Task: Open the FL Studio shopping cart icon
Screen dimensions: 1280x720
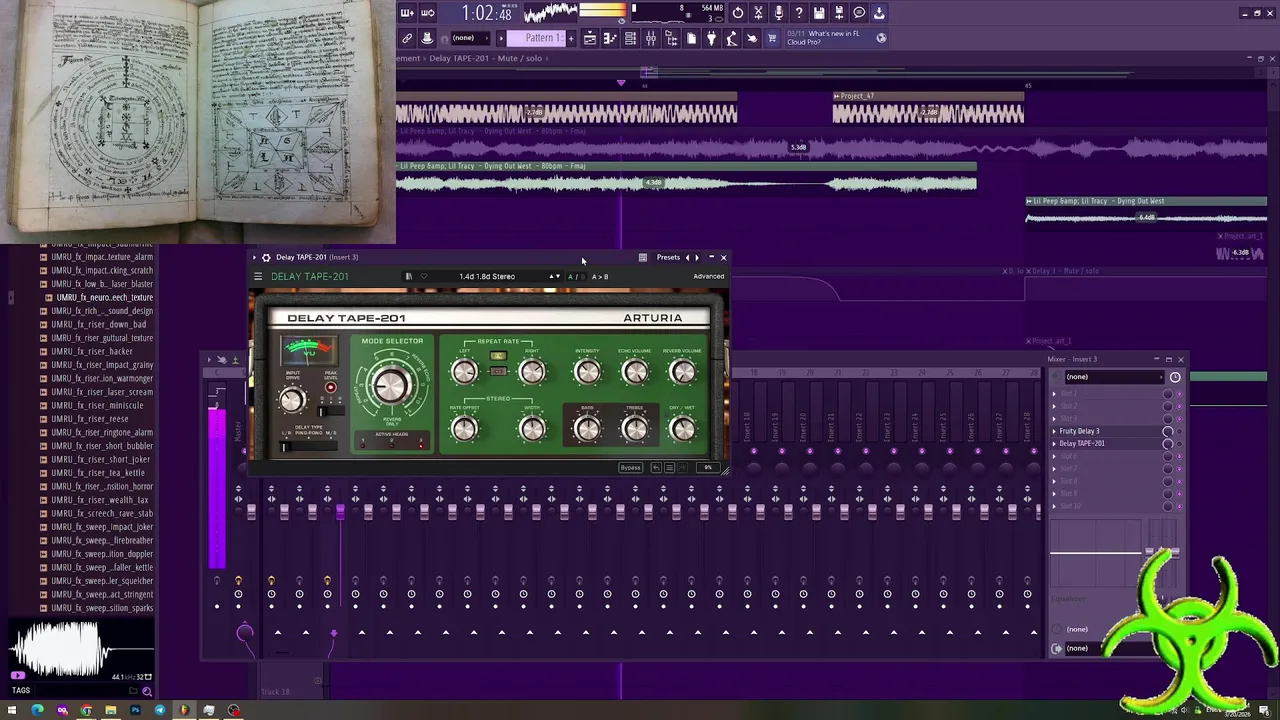Action: [x=772, y=38]
